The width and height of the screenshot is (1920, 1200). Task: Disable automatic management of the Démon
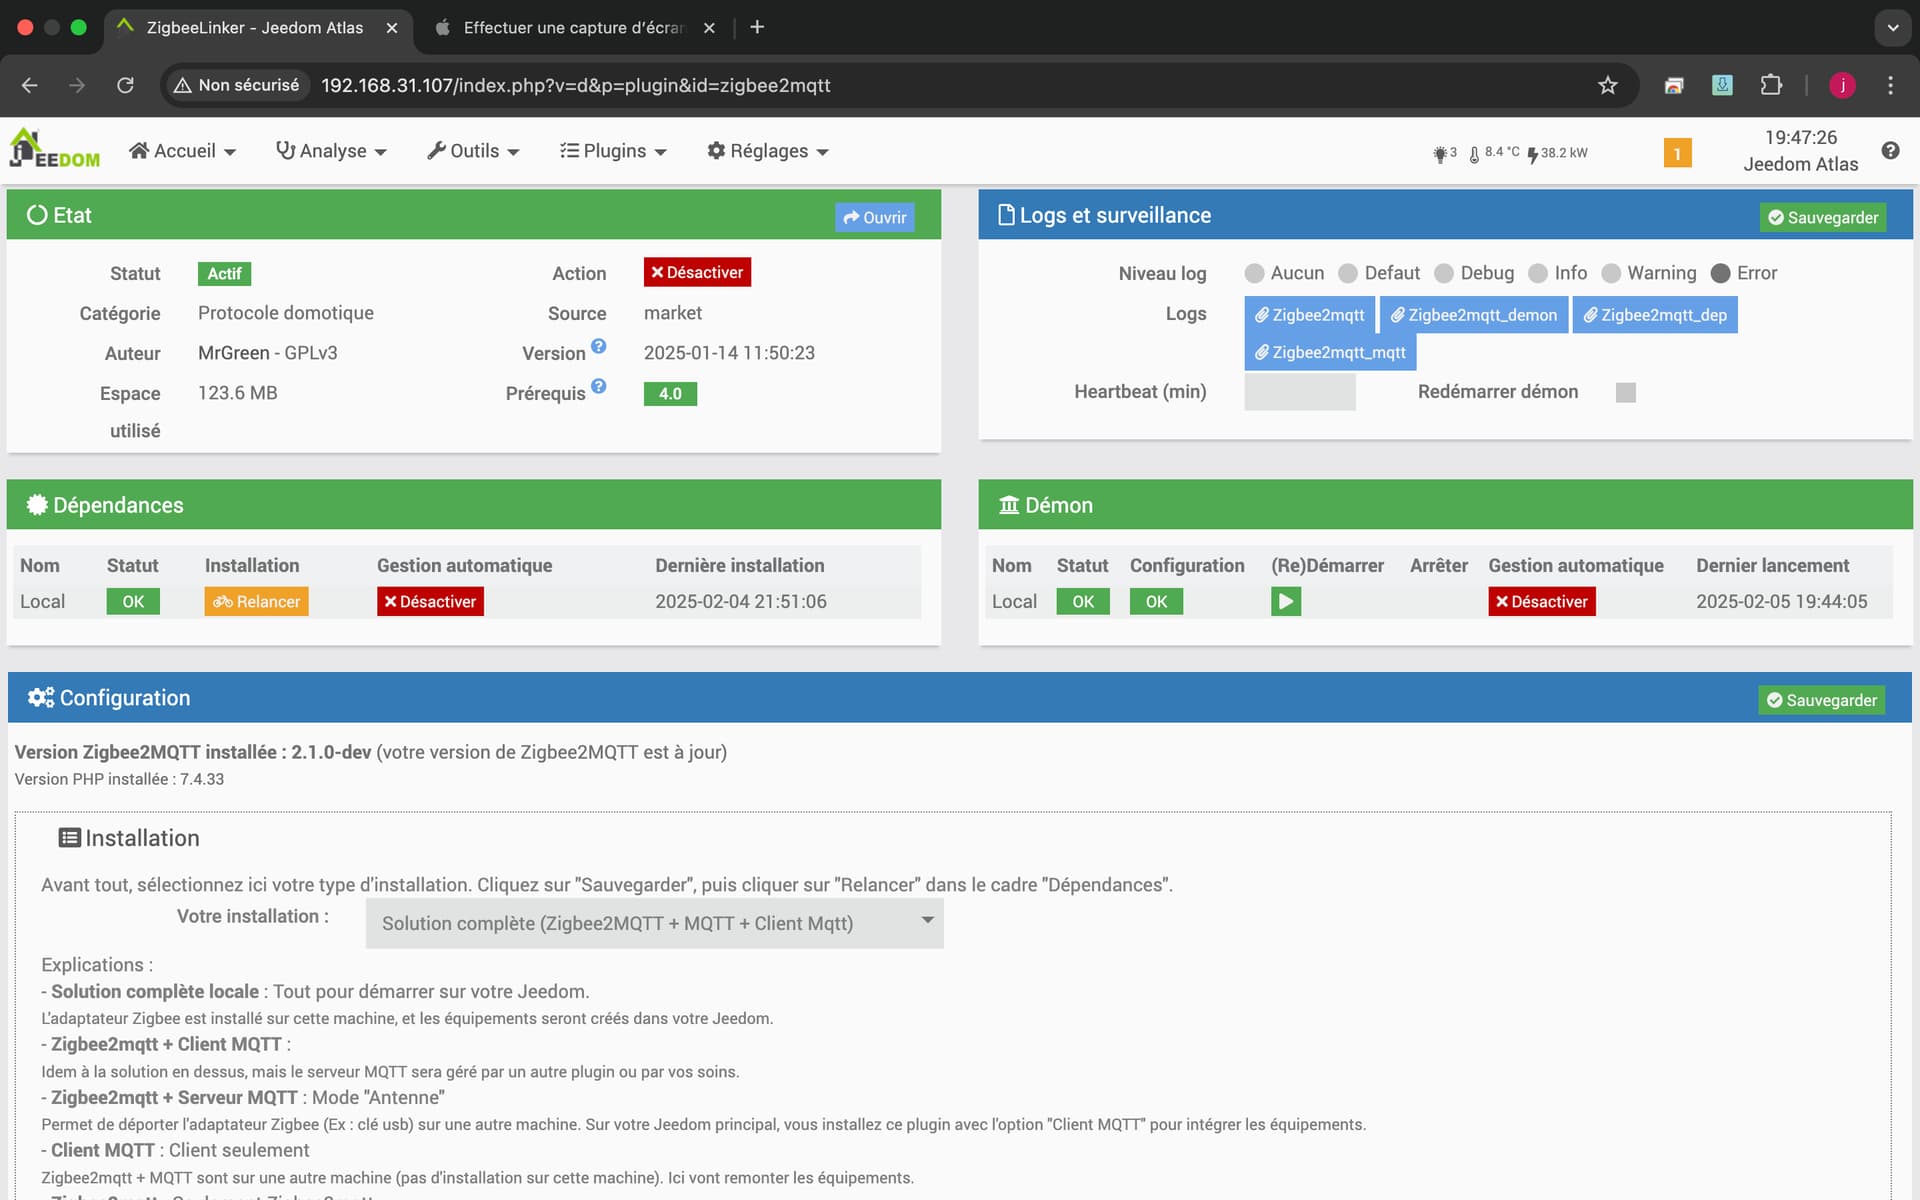[x=1542, y=601]
